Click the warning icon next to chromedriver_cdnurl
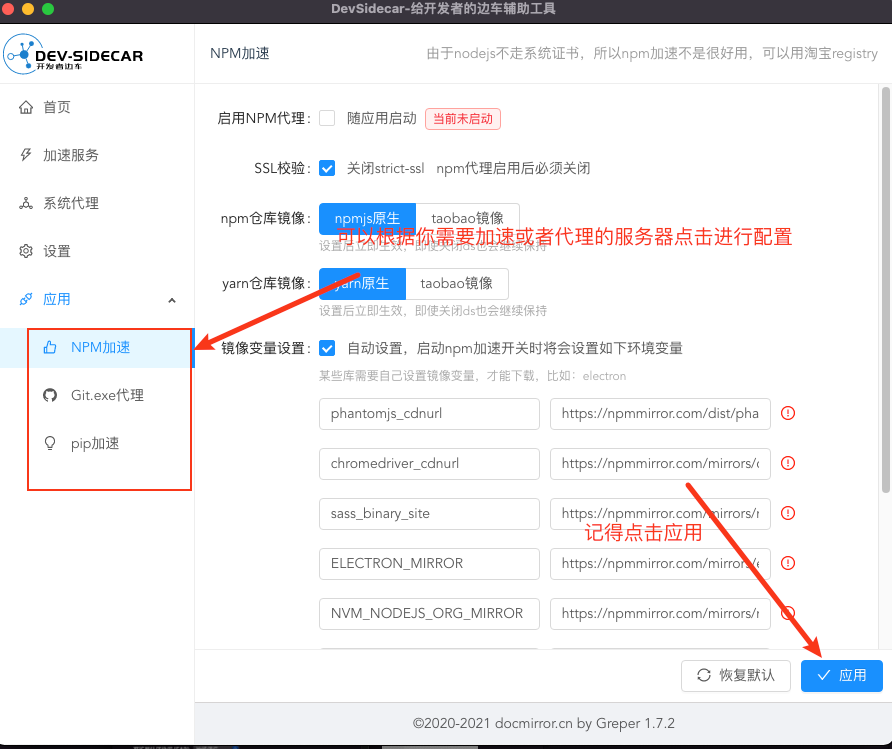This screenshot has width=892, height=749. click(x=787, y=463)
